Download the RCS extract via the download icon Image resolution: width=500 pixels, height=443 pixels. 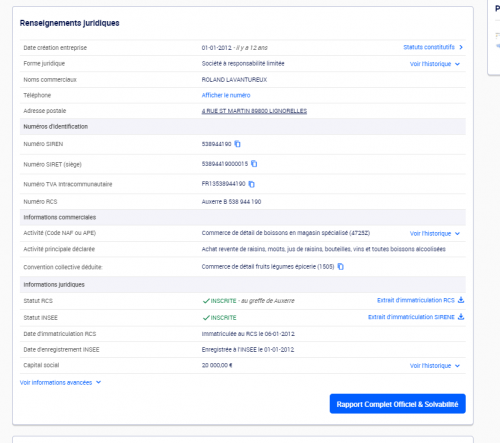click(461, 300)
